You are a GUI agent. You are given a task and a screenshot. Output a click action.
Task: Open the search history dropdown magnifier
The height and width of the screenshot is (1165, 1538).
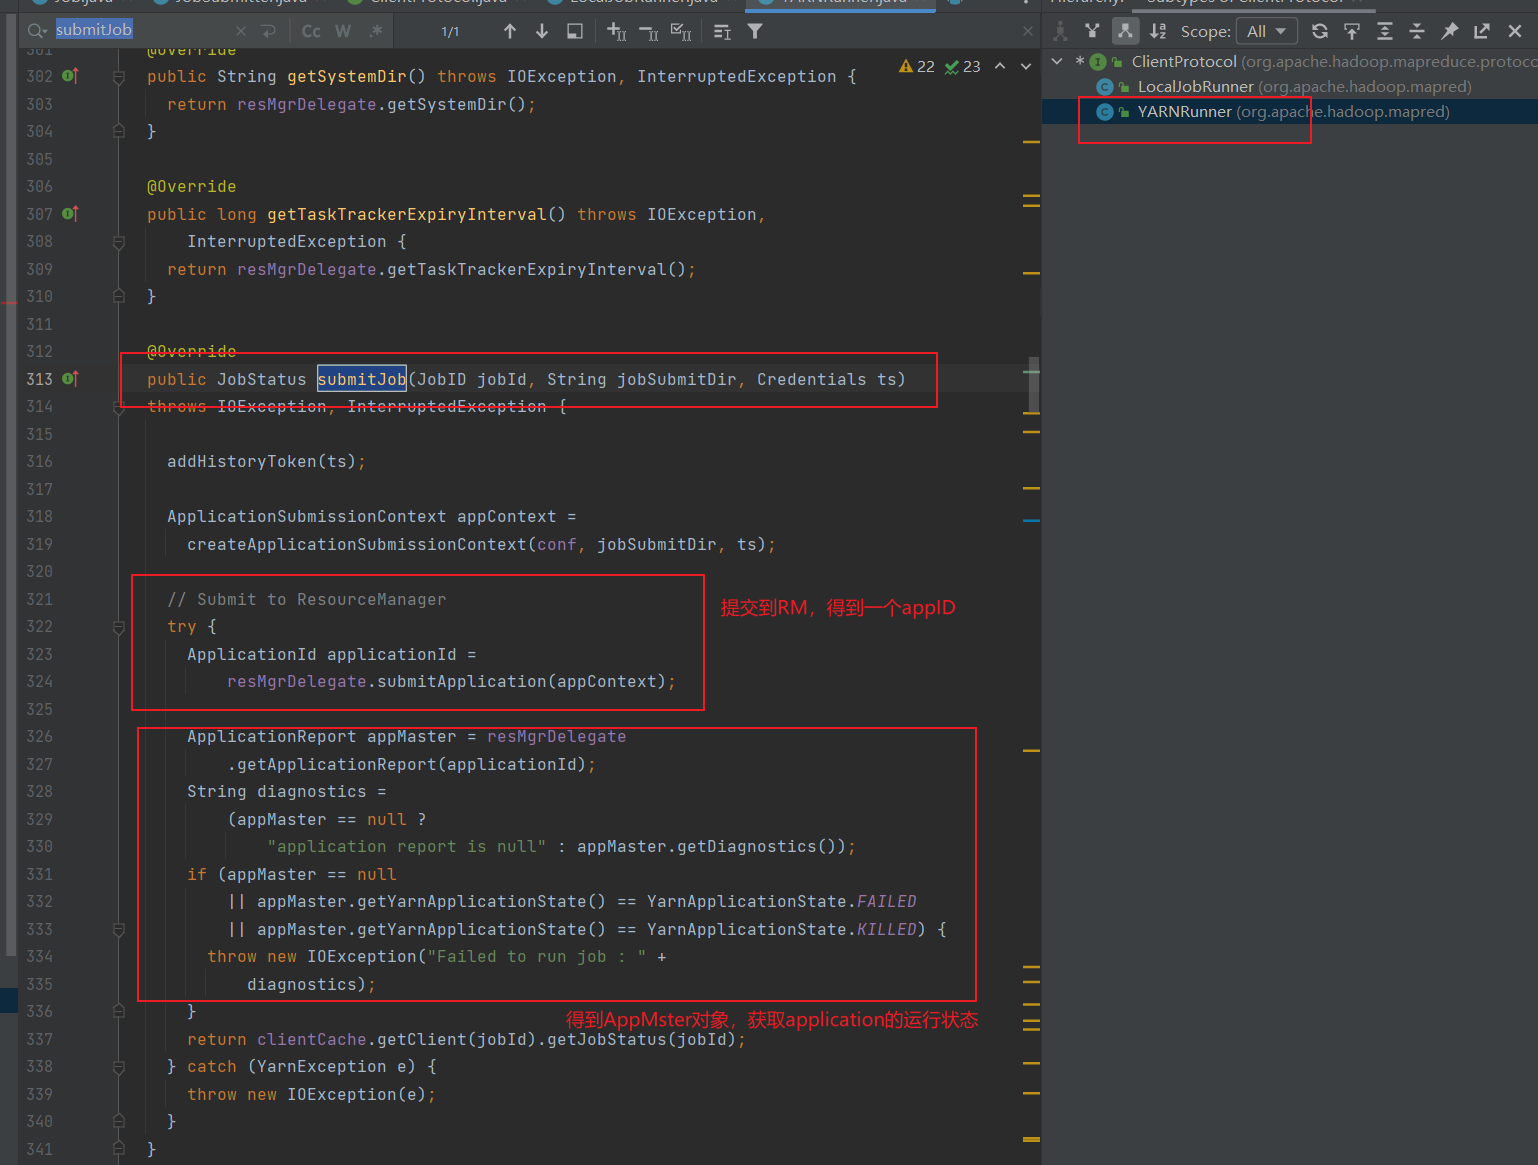[38, 31]
